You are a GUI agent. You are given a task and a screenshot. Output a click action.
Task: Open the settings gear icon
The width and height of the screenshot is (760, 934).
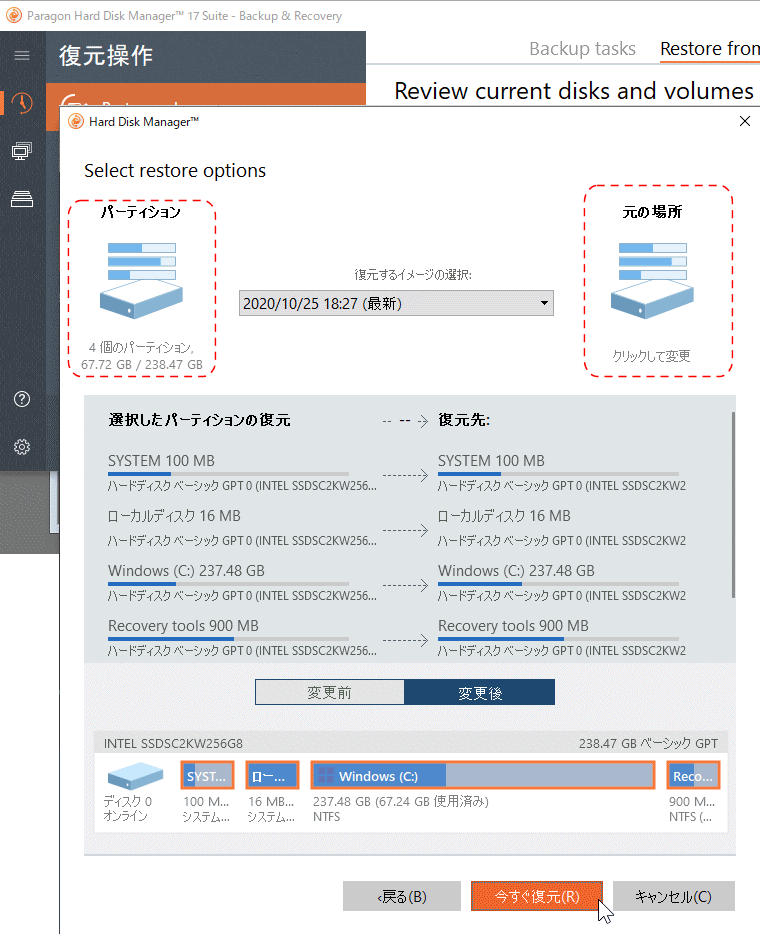21,447
